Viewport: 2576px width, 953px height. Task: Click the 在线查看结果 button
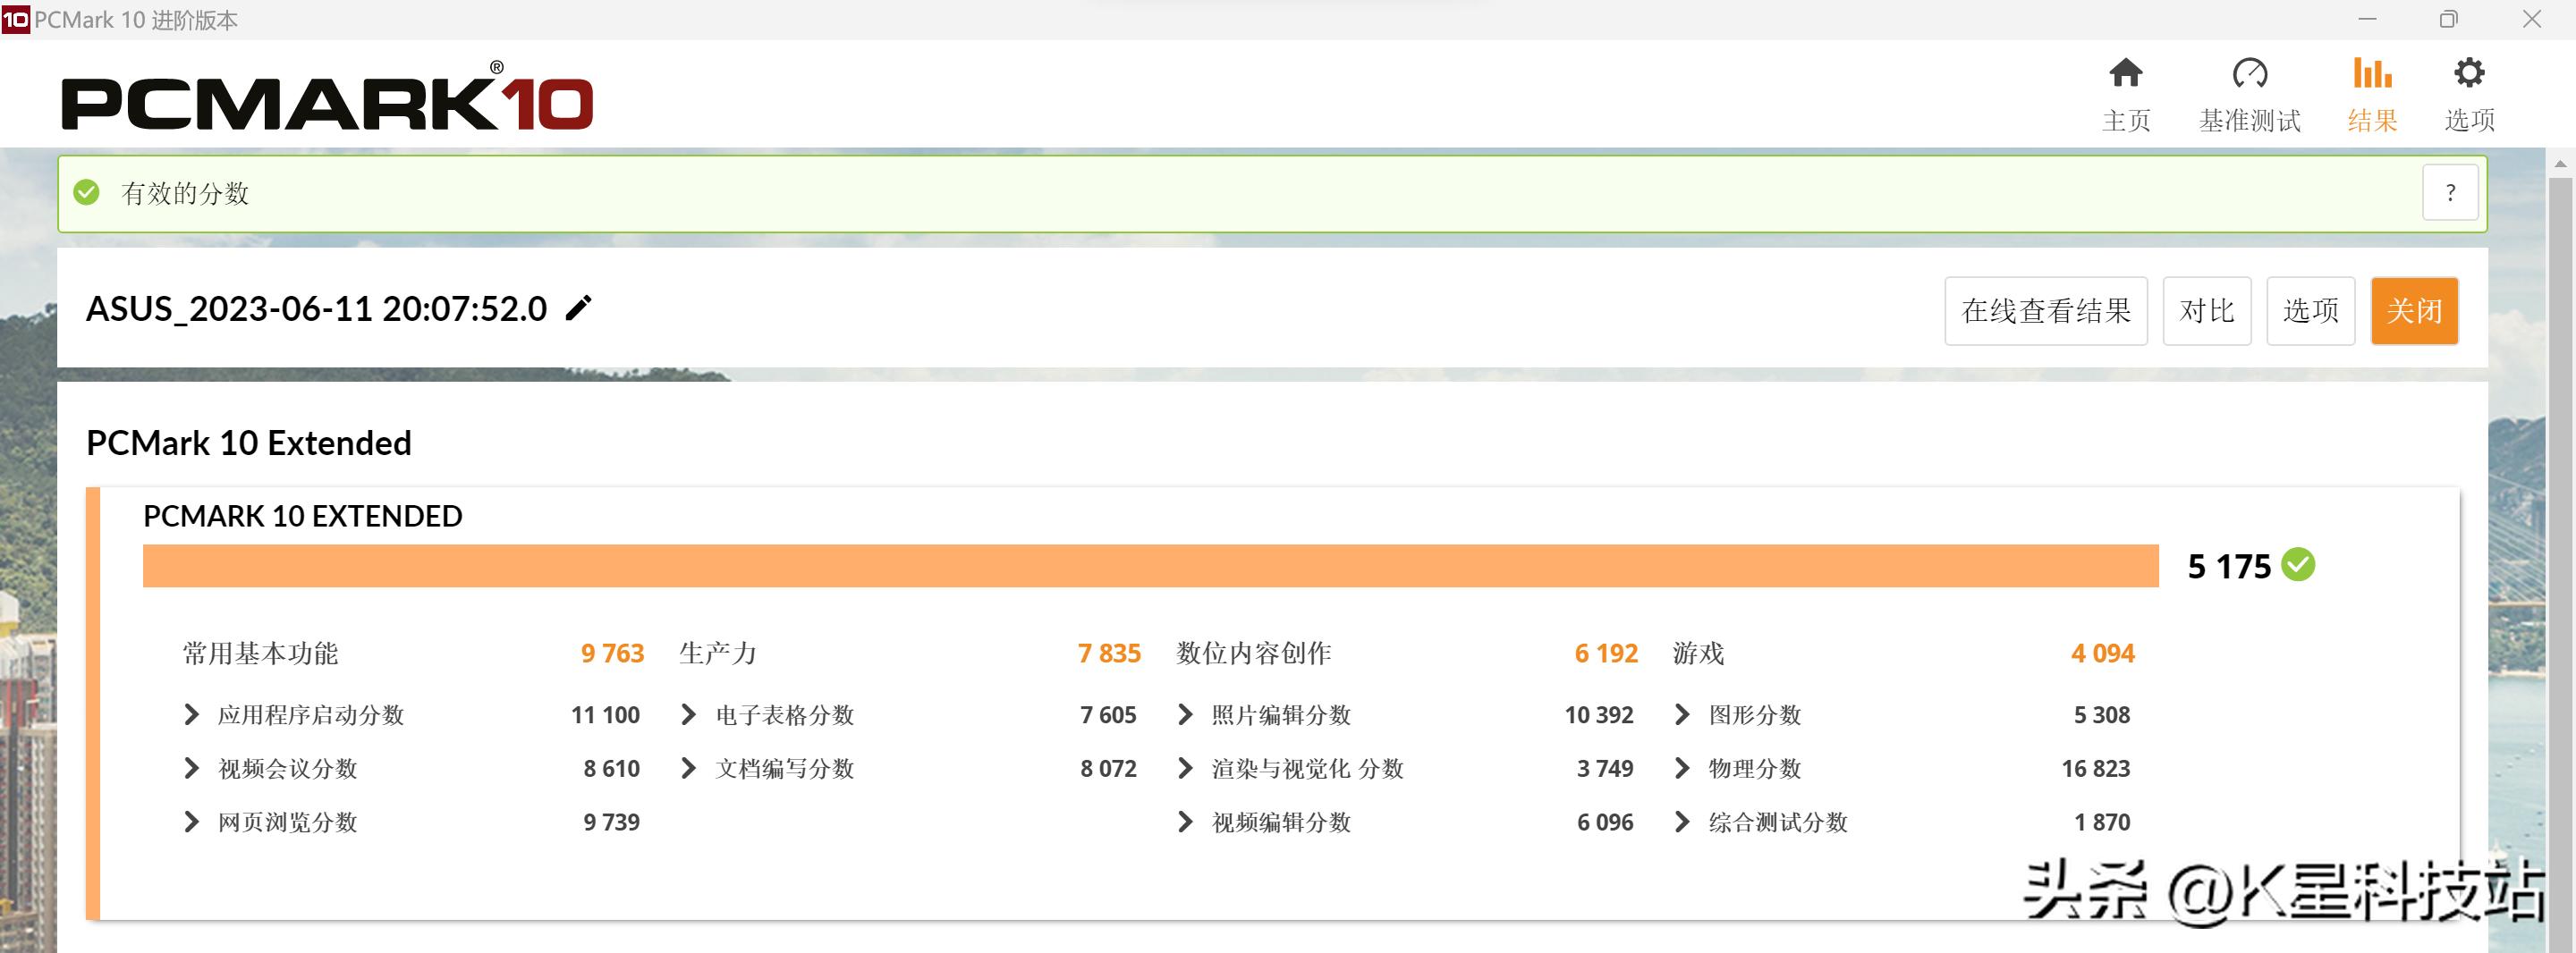[x=2045, y=311]
